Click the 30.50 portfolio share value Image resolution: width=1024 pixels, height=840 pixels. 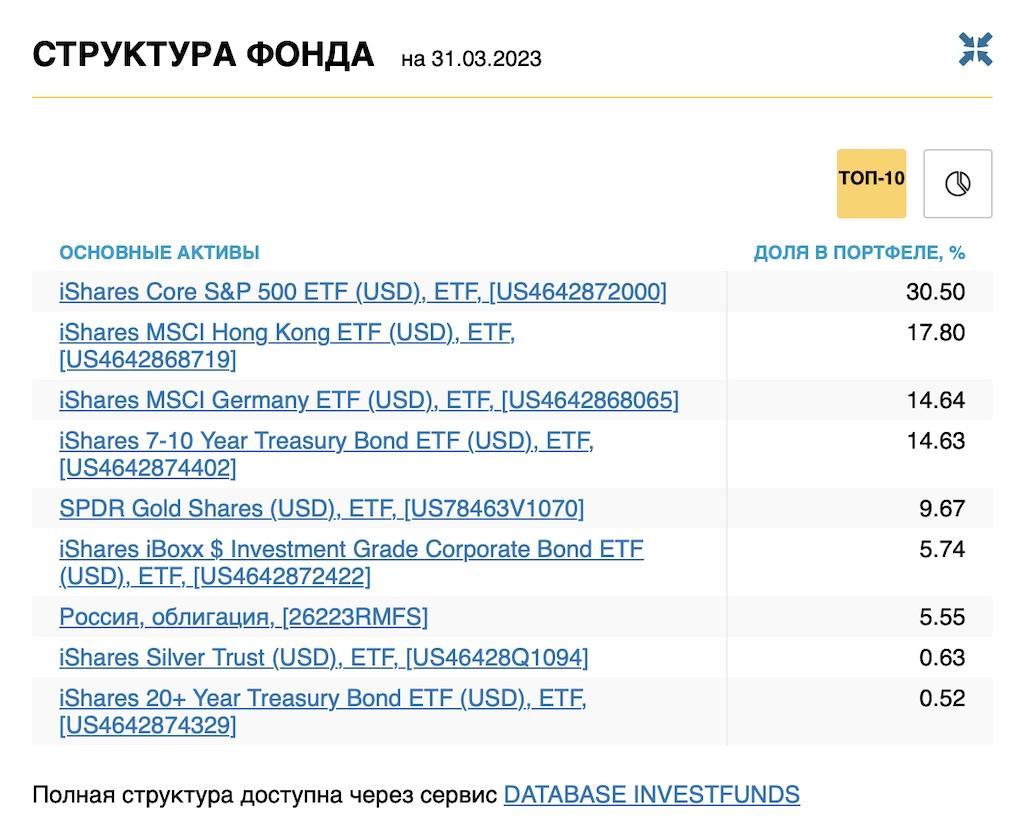(x=935, y=292)
